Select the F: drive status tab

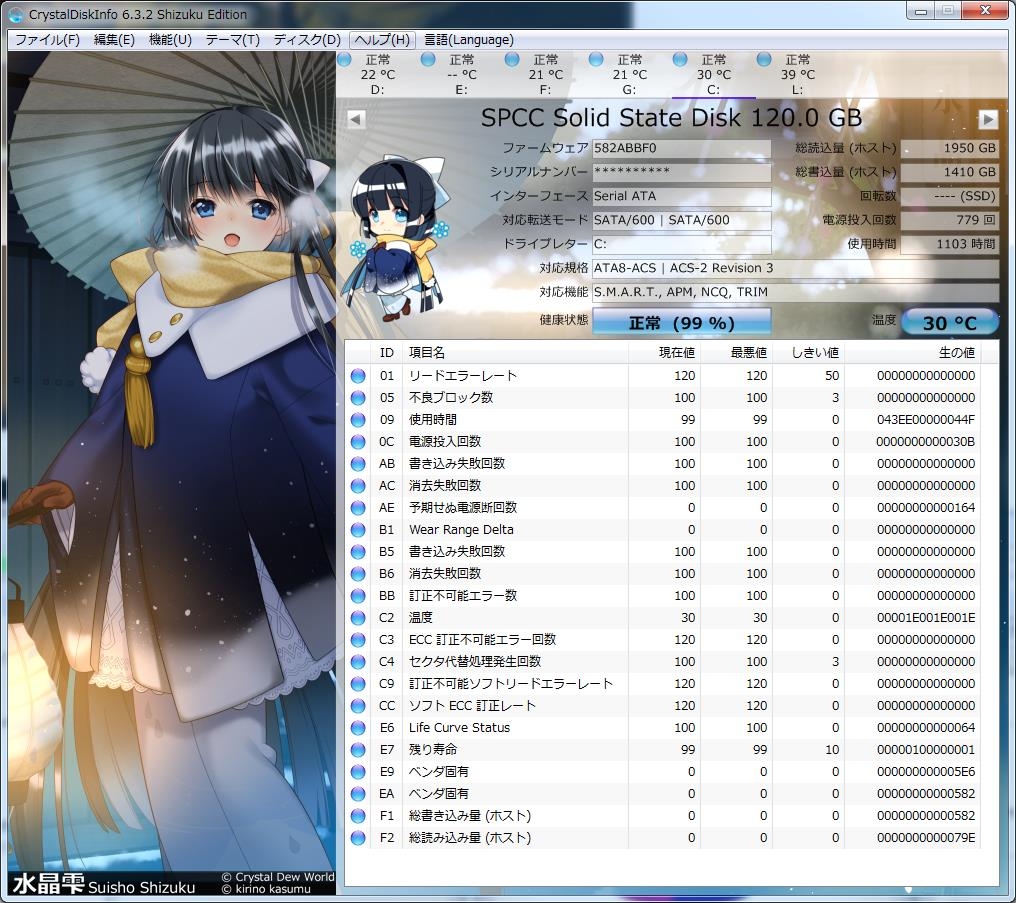point(546,74)
